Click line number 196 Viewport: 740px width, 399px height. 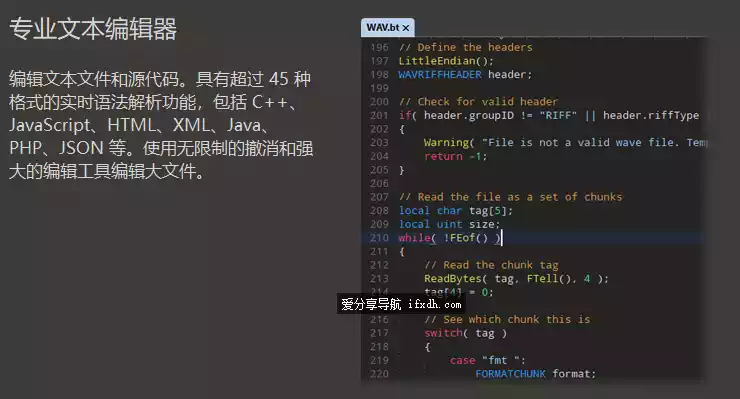coord(379,47)
